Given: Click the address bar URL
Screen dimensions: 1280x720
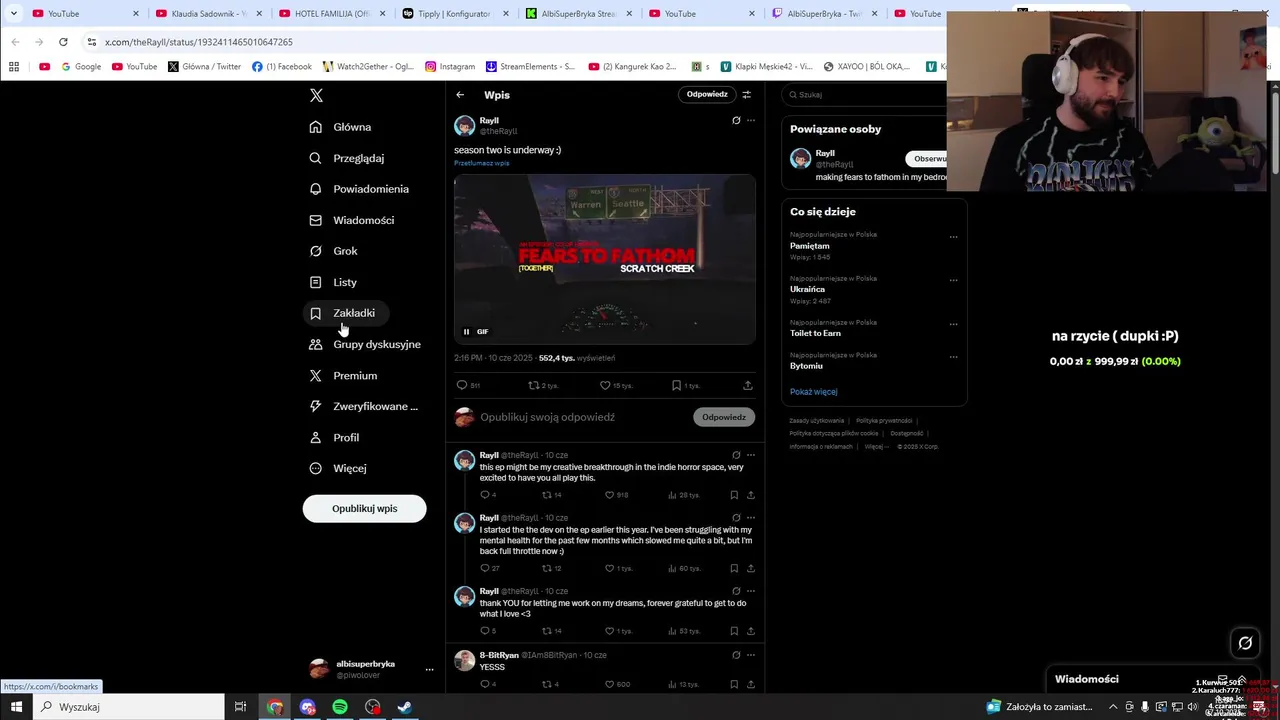Looking at the screenshot, I should coord(198,42).
